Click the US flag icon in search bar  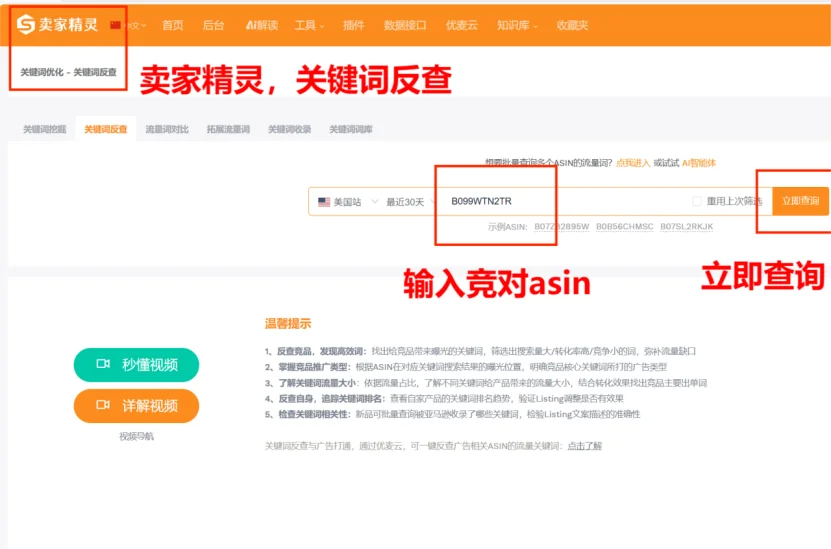click(324, 202)
